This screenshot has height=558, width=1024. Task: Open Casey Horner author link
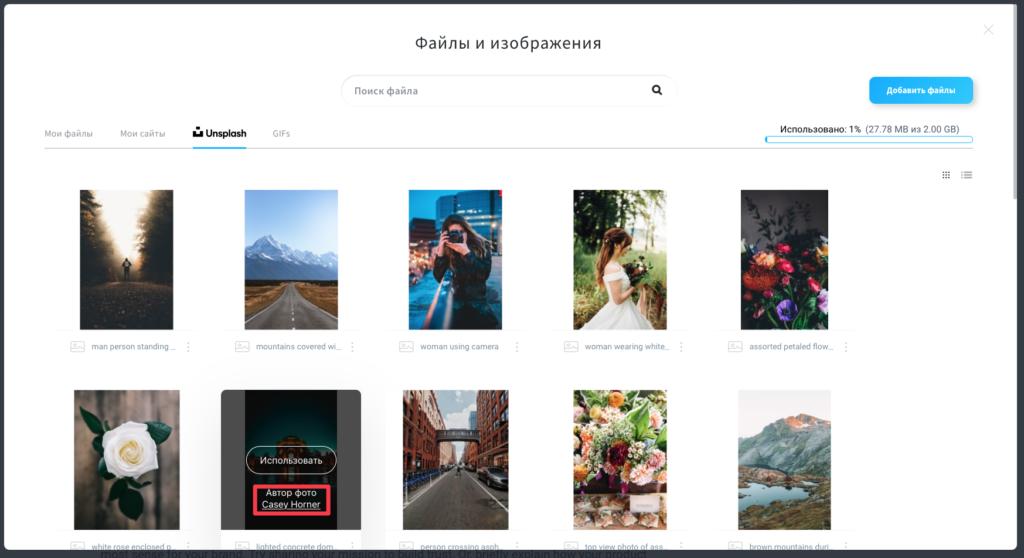click(x=291, y=504)
